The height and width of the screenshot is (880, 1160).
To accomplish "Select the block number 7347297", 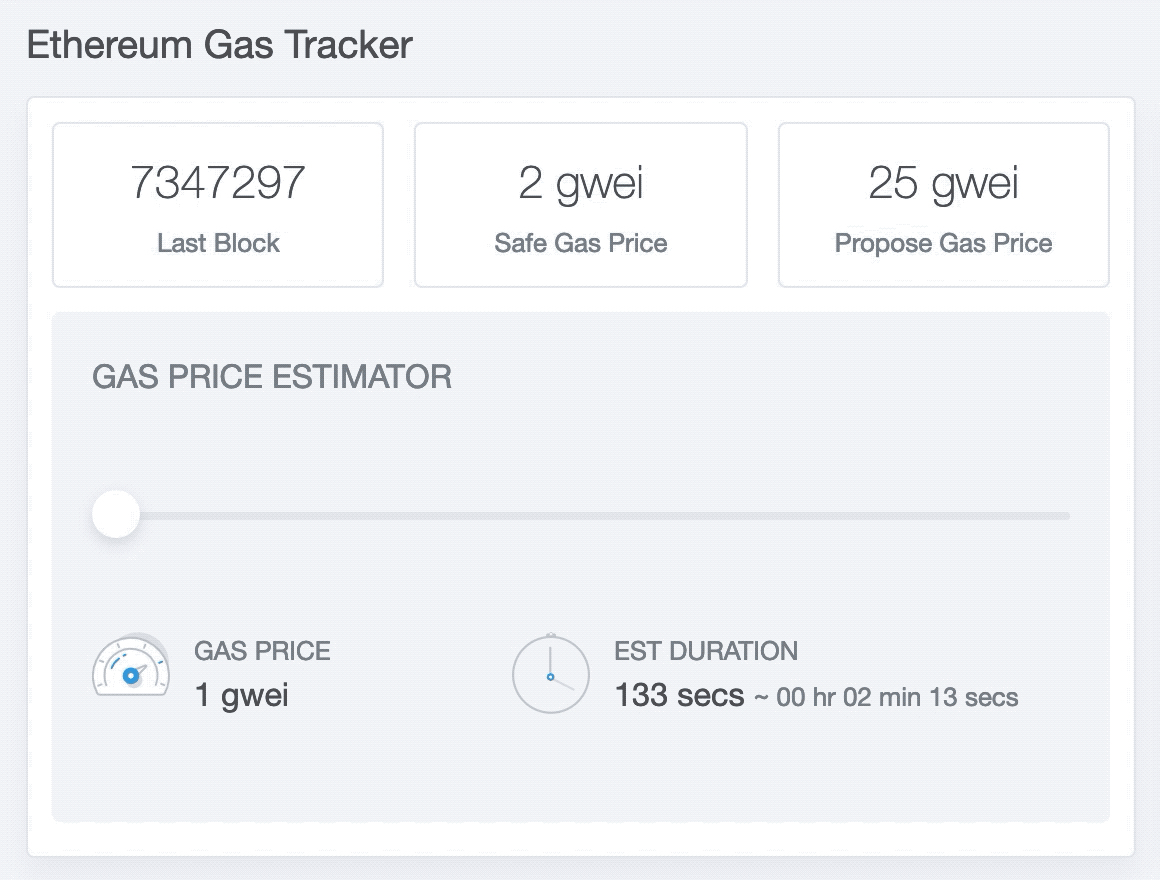I will (x=217, y=181).
